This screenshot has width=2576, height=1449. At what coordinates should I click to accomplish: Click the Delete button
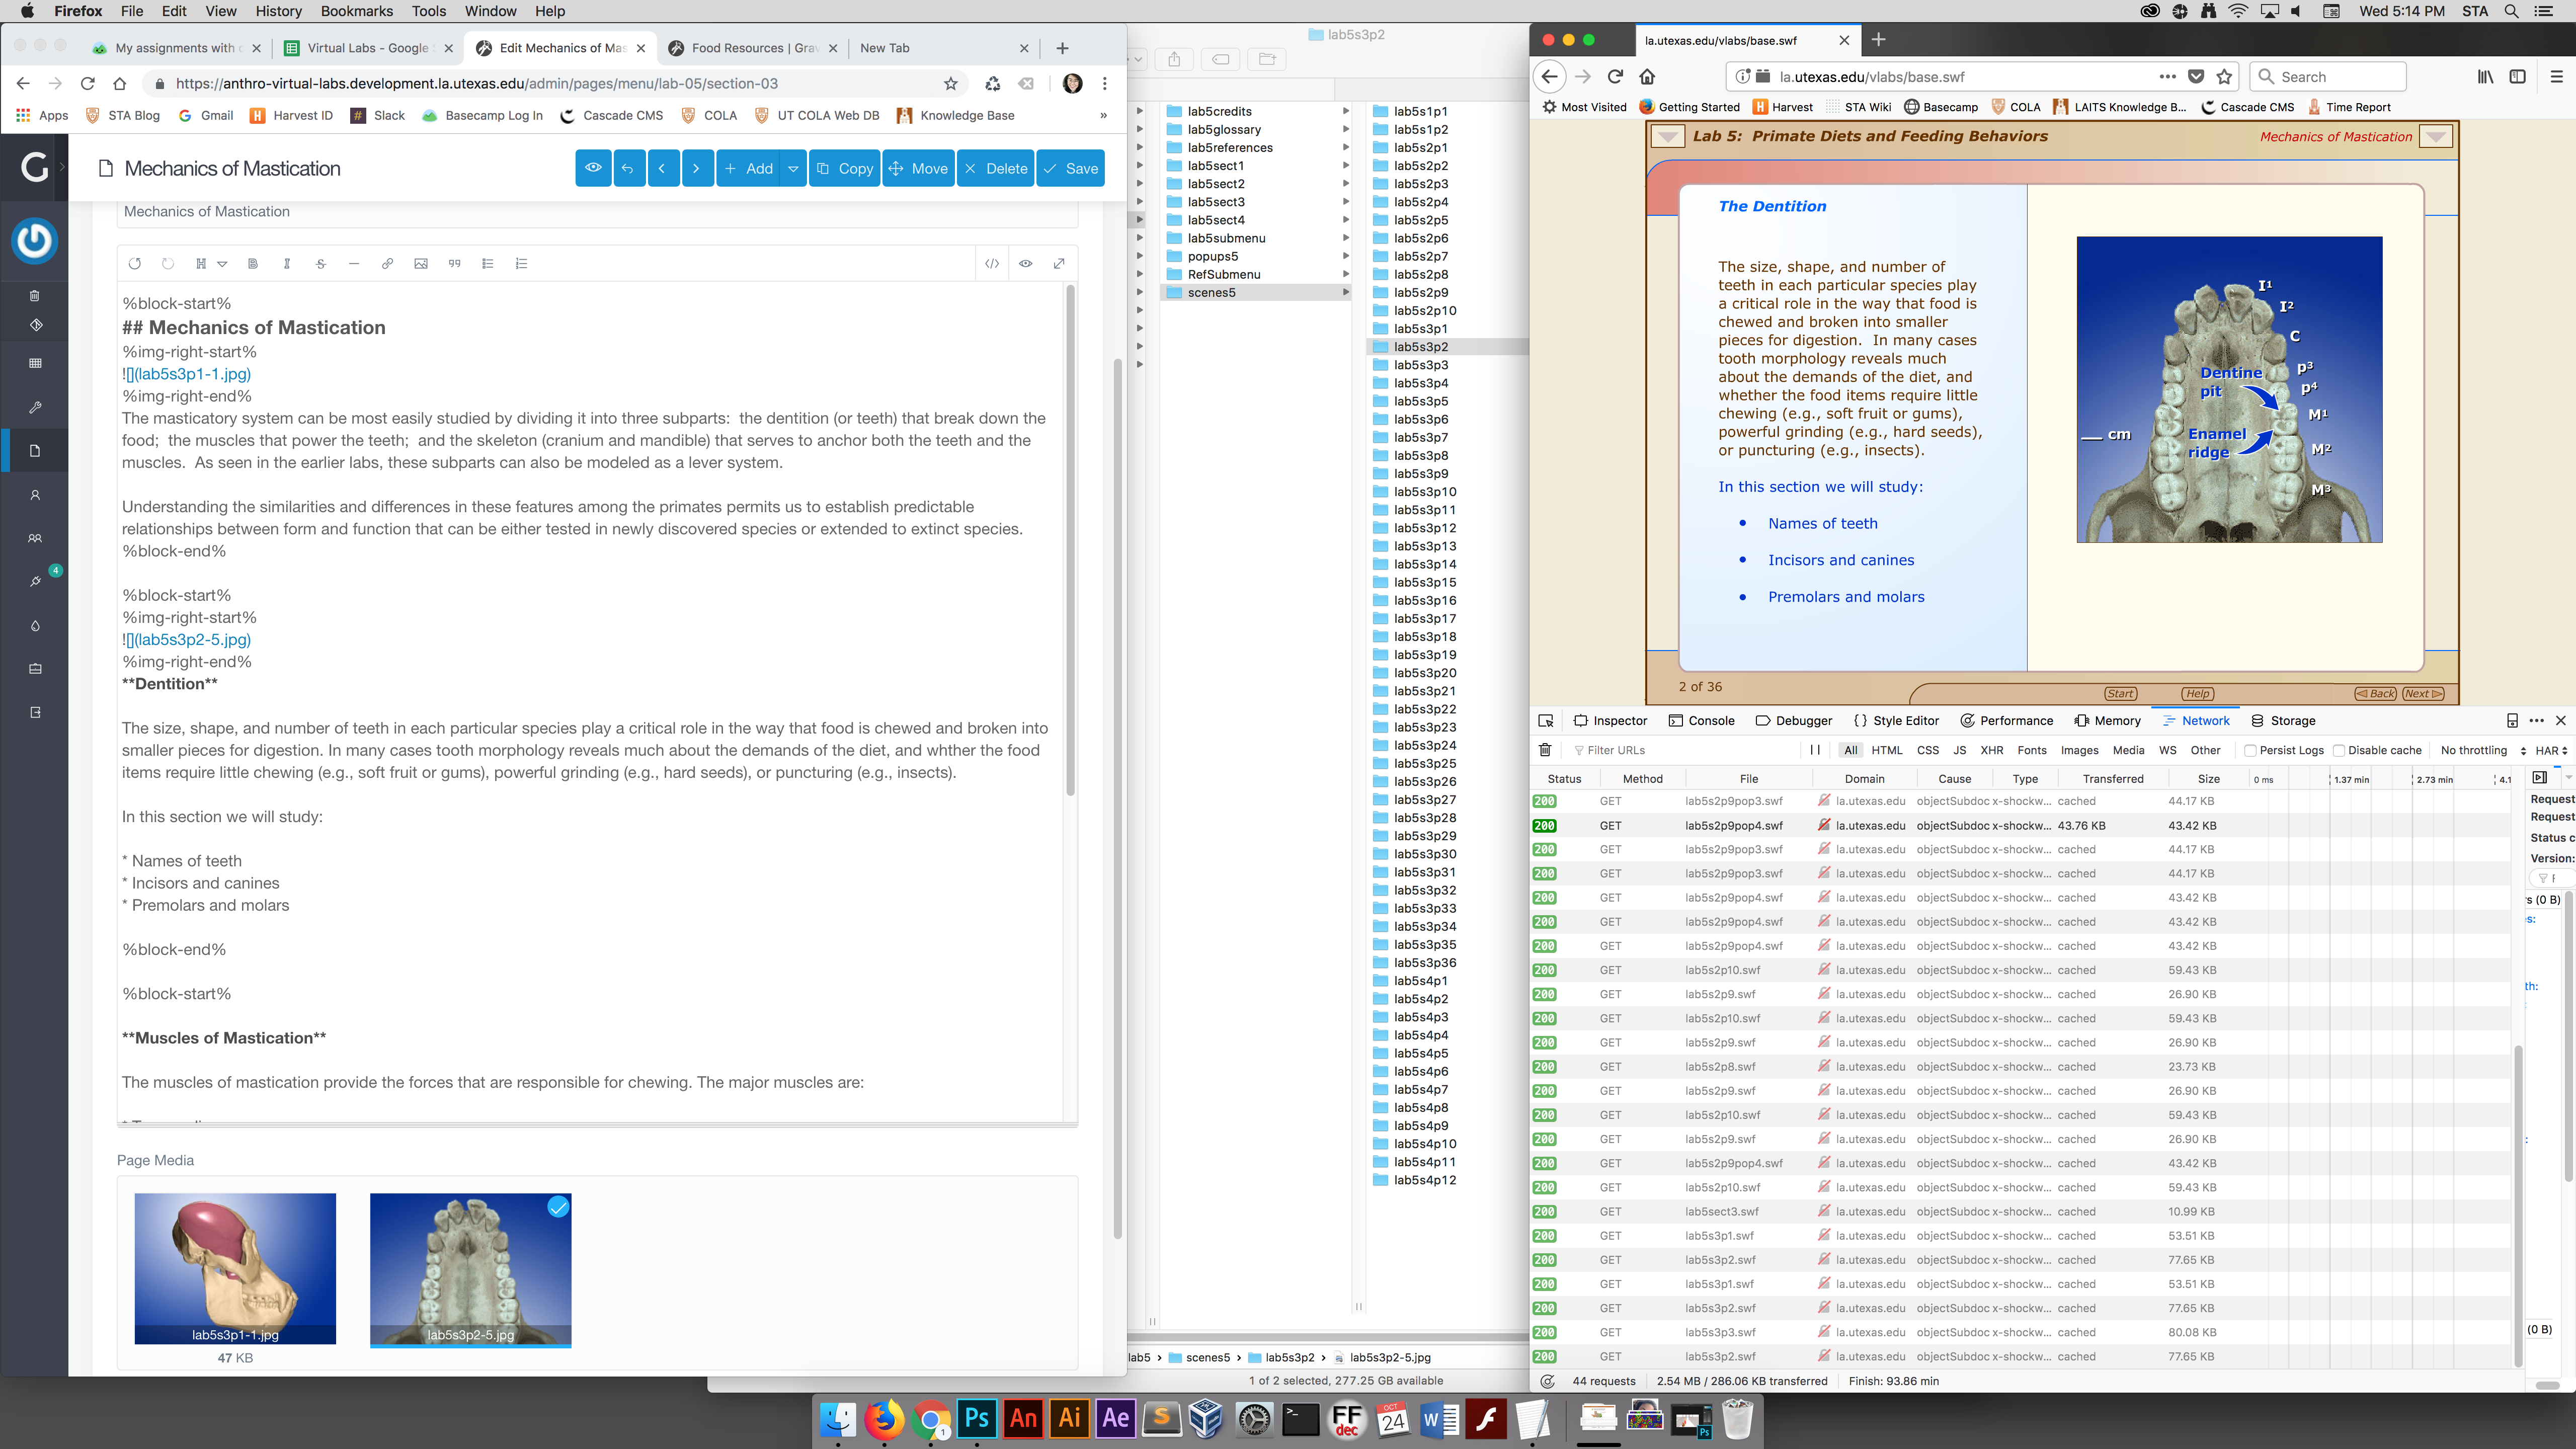(x=995, y=168)
